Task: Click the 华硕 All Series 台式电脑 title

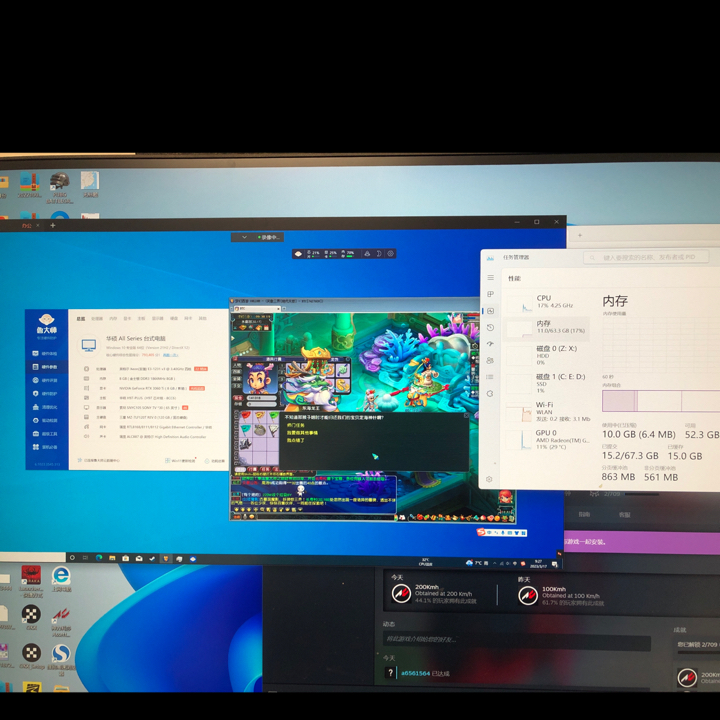Action: (136, 338)
